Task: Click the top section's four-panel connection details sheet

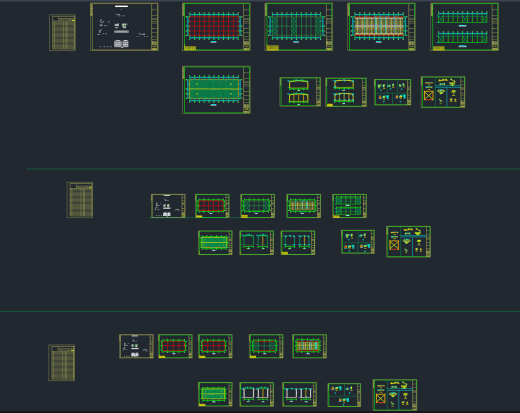Action: coord(393,92)
